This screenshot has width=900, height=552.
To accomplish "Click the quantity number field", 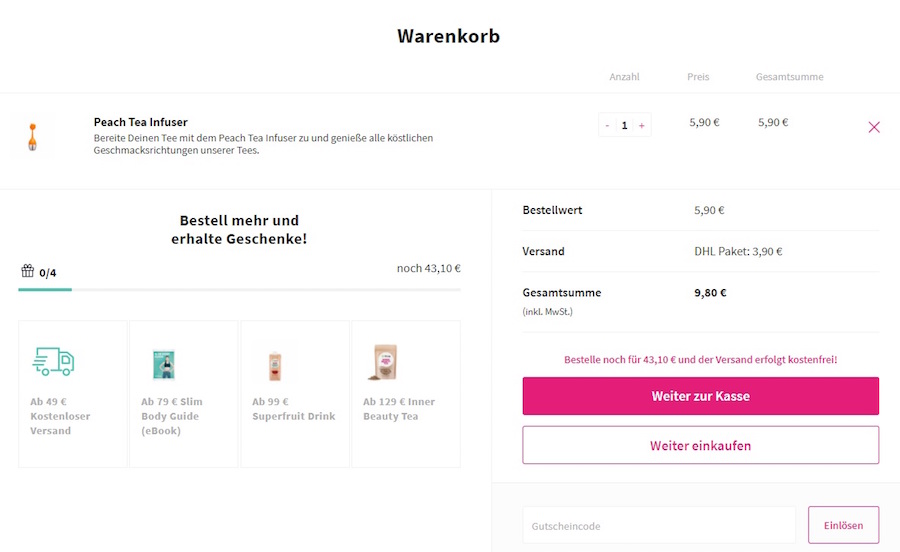I will pos(624,125).
